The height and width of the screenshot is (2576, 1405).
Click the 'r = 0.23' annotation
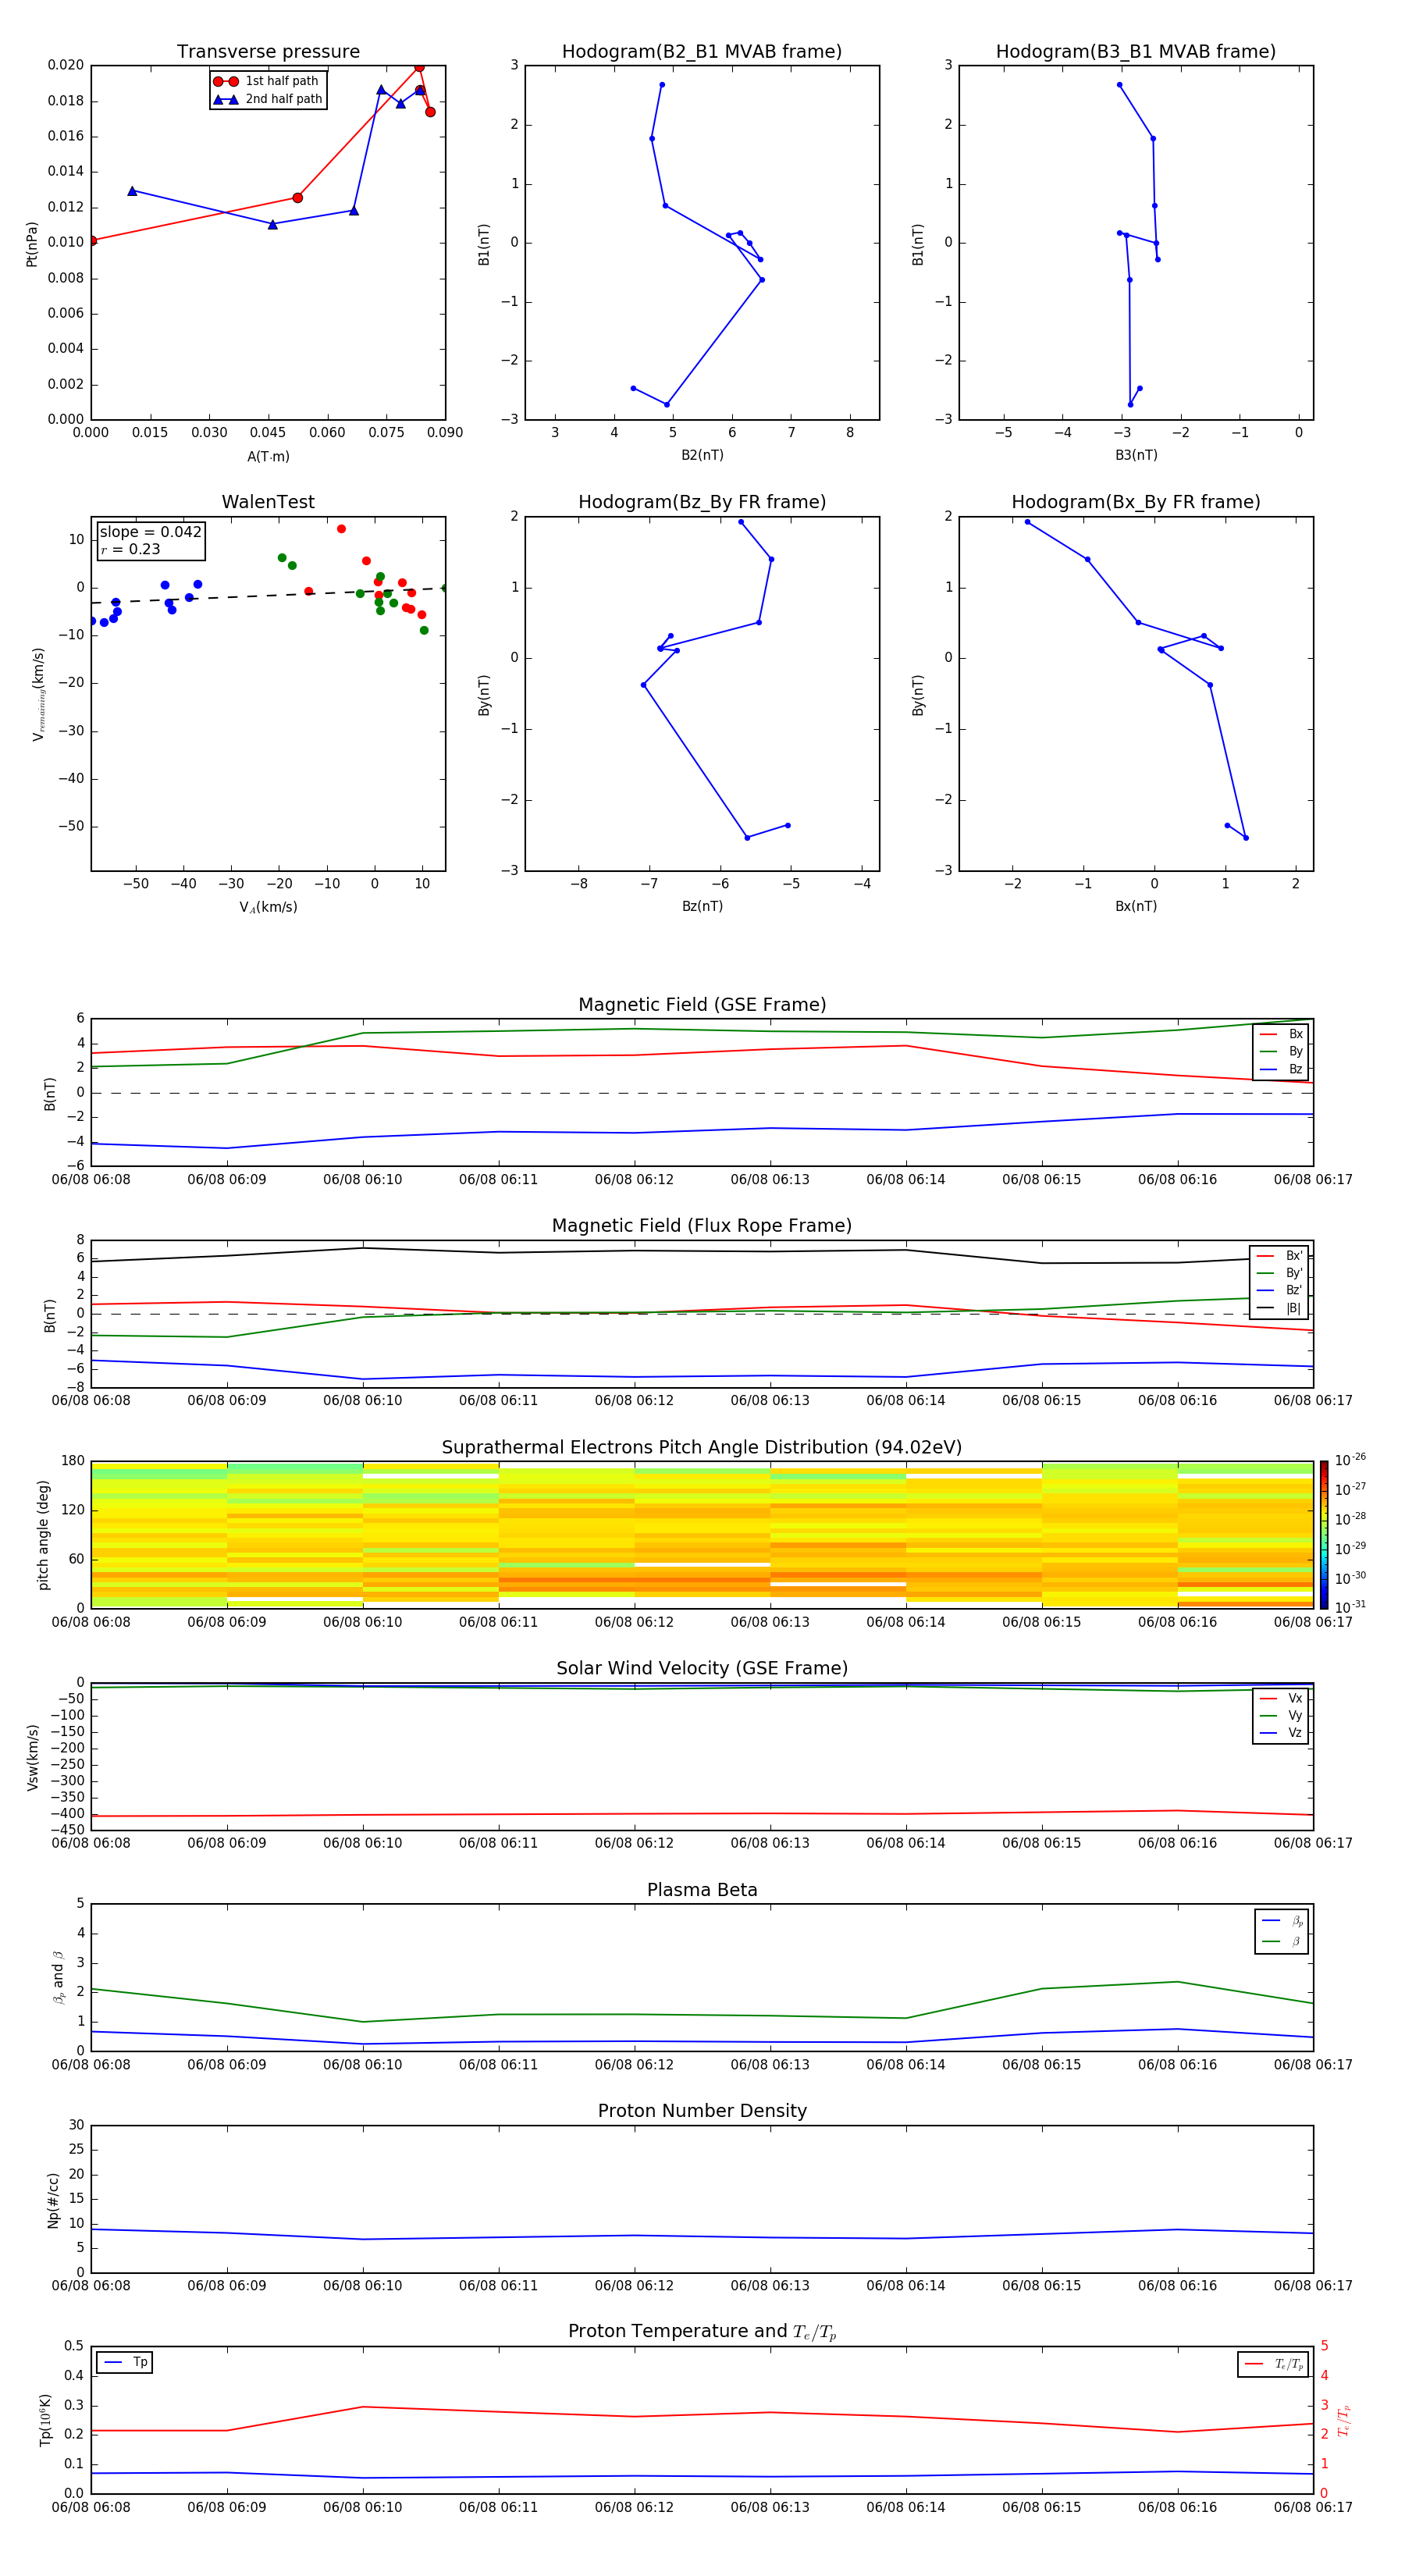point(130,549)
